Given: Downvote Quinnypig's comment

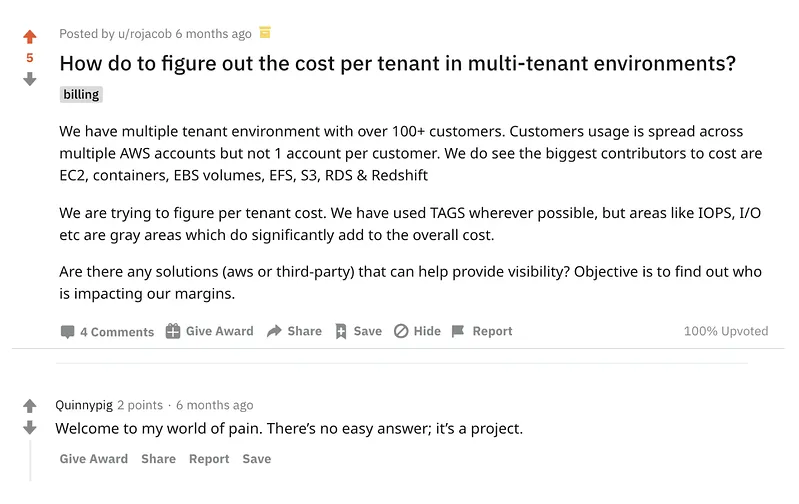Looking at the screenshot, I should point(29,428).
